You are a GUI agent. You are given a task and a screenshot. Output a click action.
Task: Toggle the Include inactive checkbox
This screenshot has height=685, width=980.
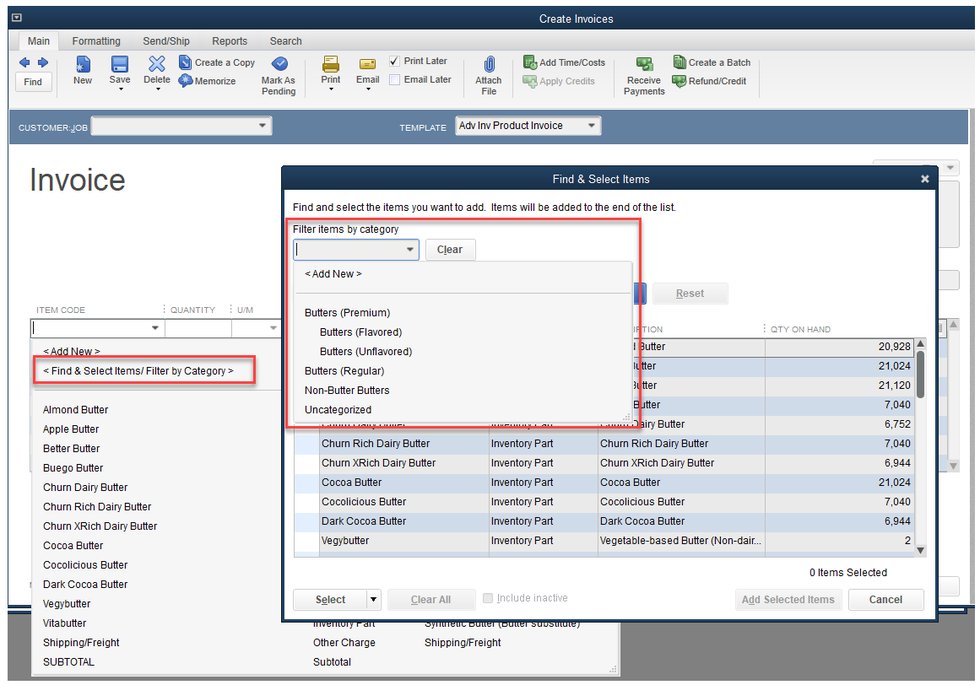(488, 598)
